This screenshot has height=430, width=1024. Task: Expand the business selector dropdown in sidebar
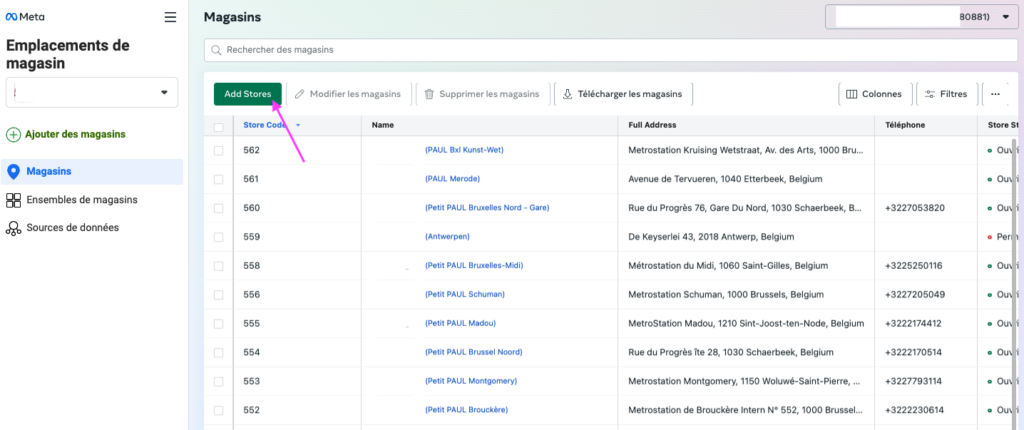click(x=91, y=93)
